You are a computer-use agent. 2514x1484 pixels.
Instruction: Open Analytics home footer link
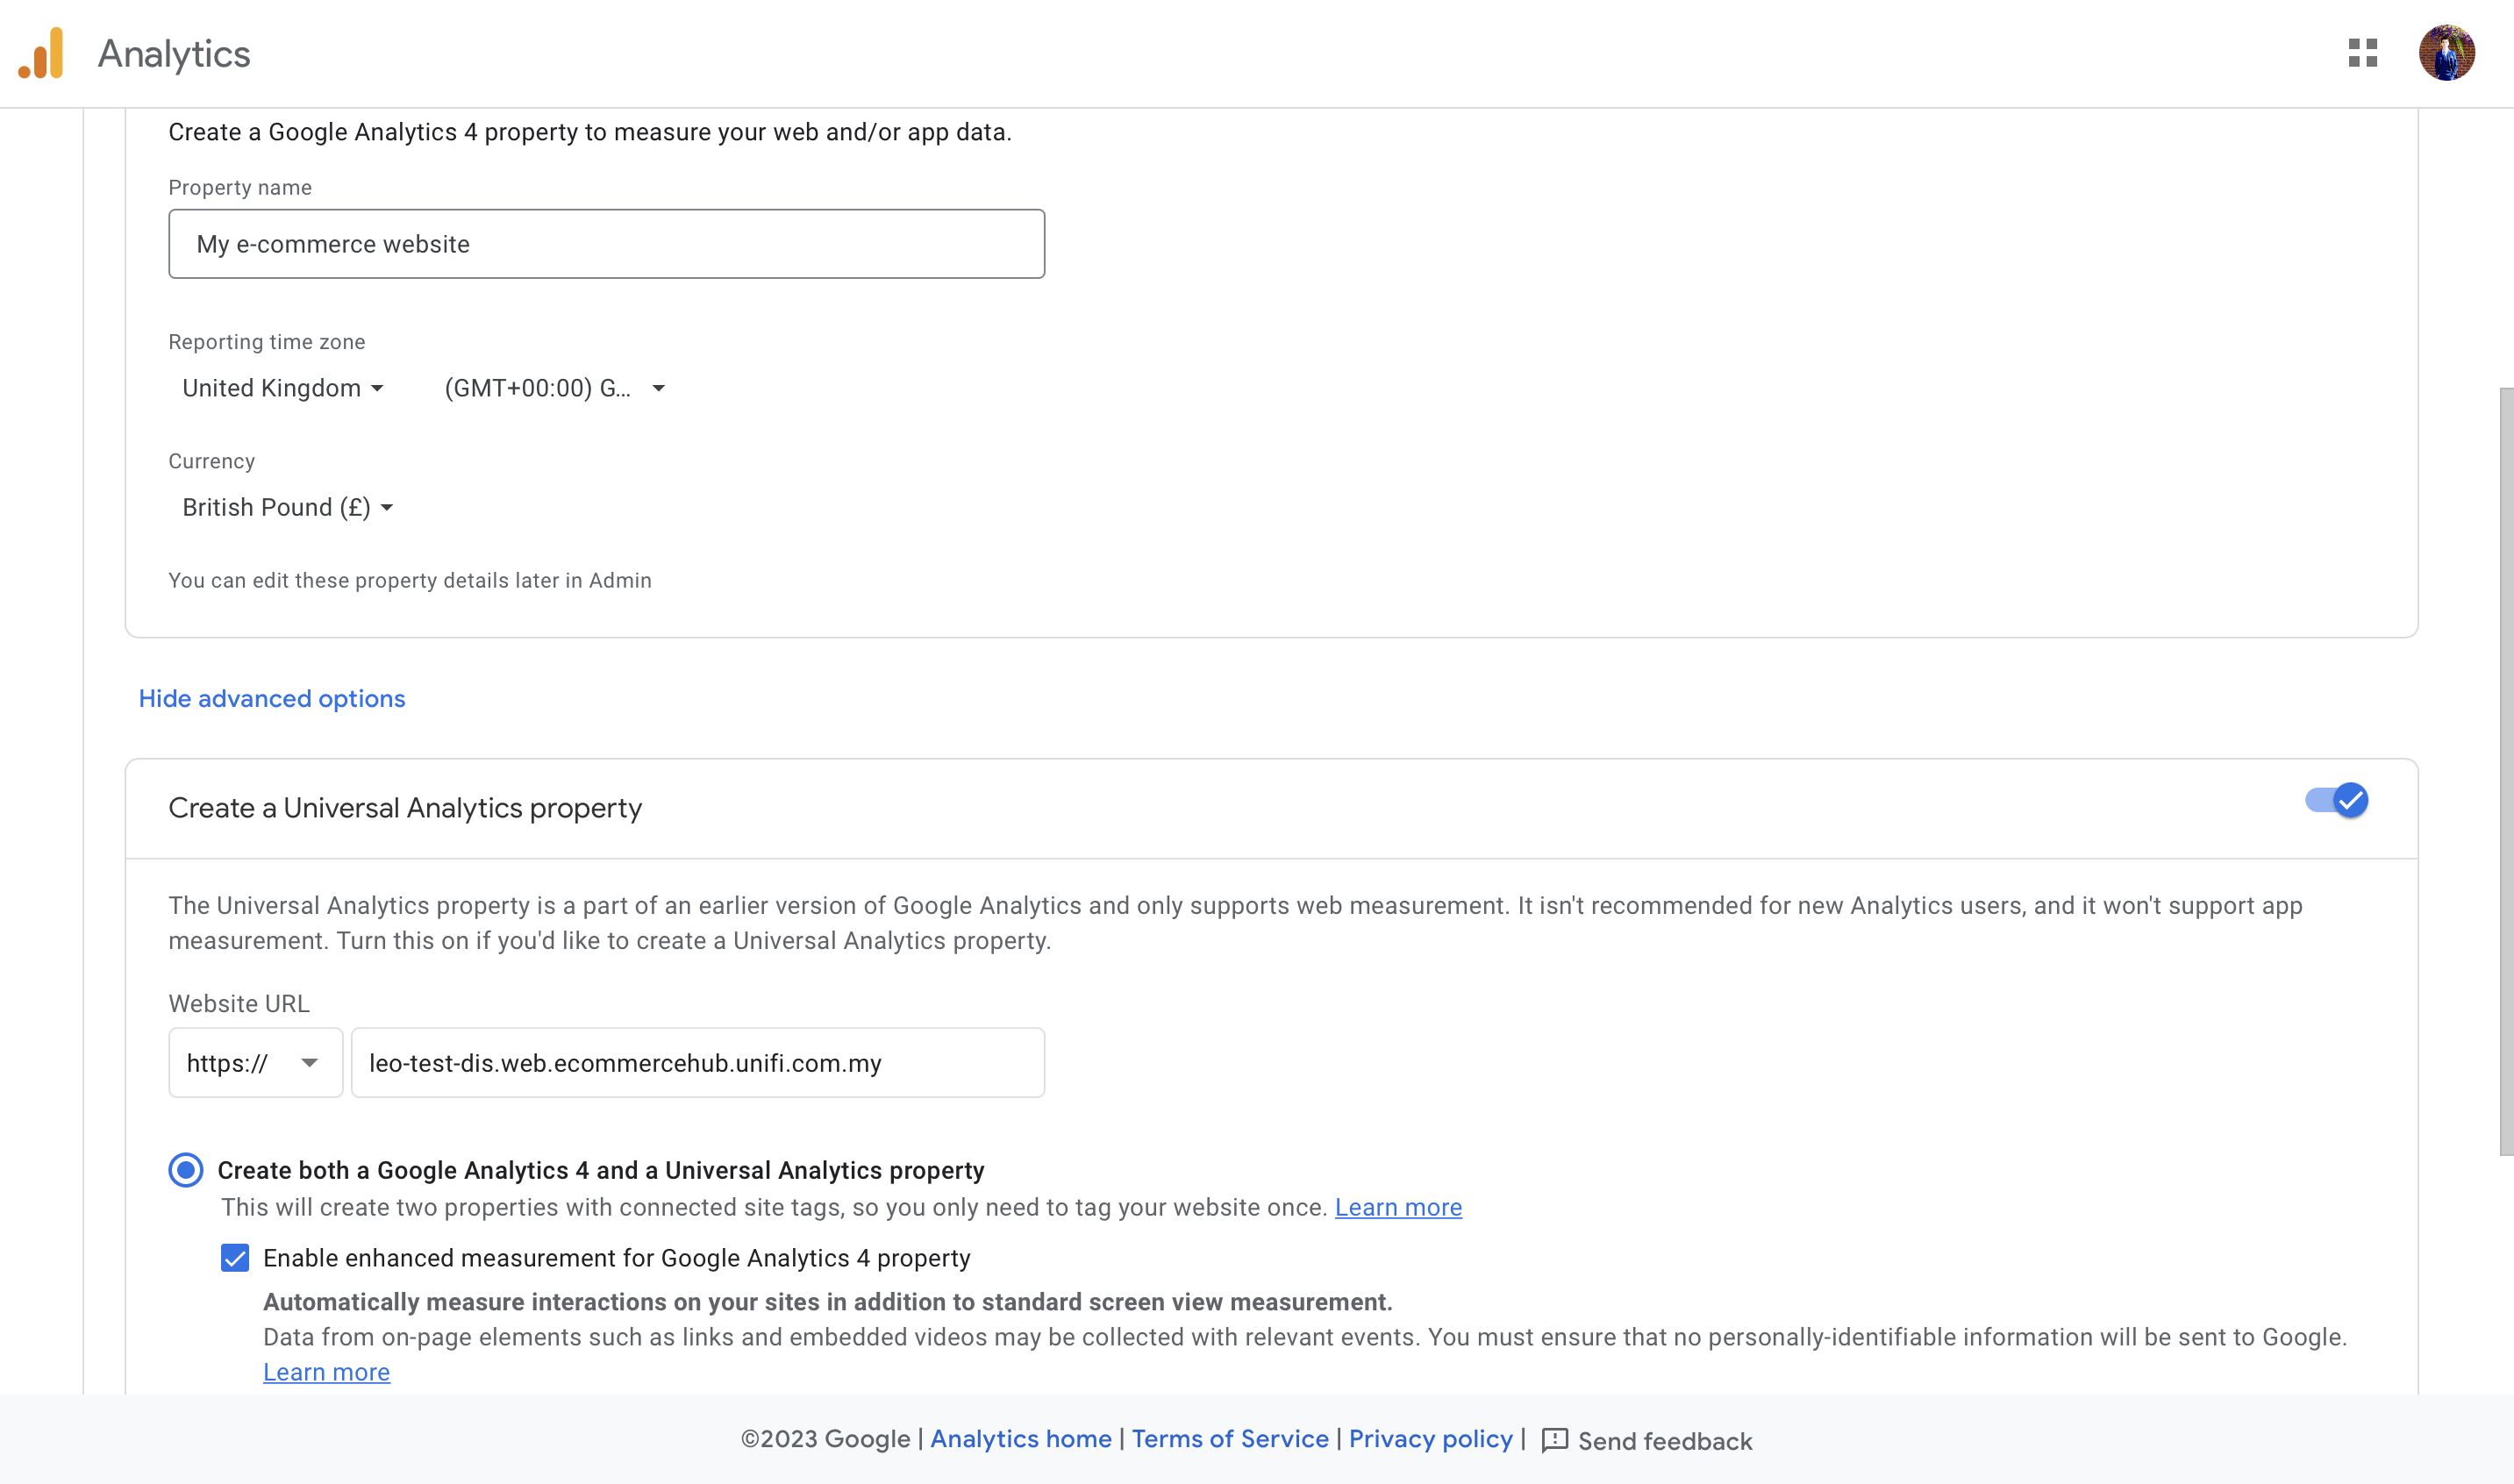tap(1020, 1439)
